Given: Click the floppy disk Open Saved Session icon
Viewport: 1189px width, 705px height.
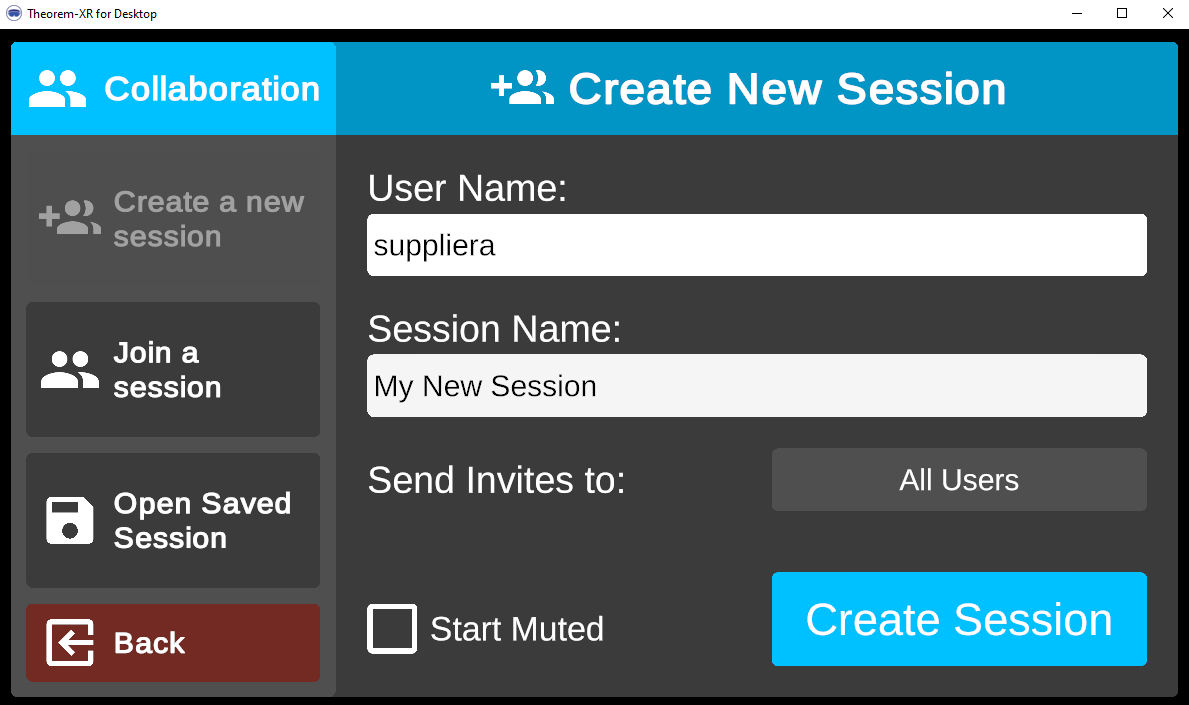Looking at the screenshot, I should [70, 520].
